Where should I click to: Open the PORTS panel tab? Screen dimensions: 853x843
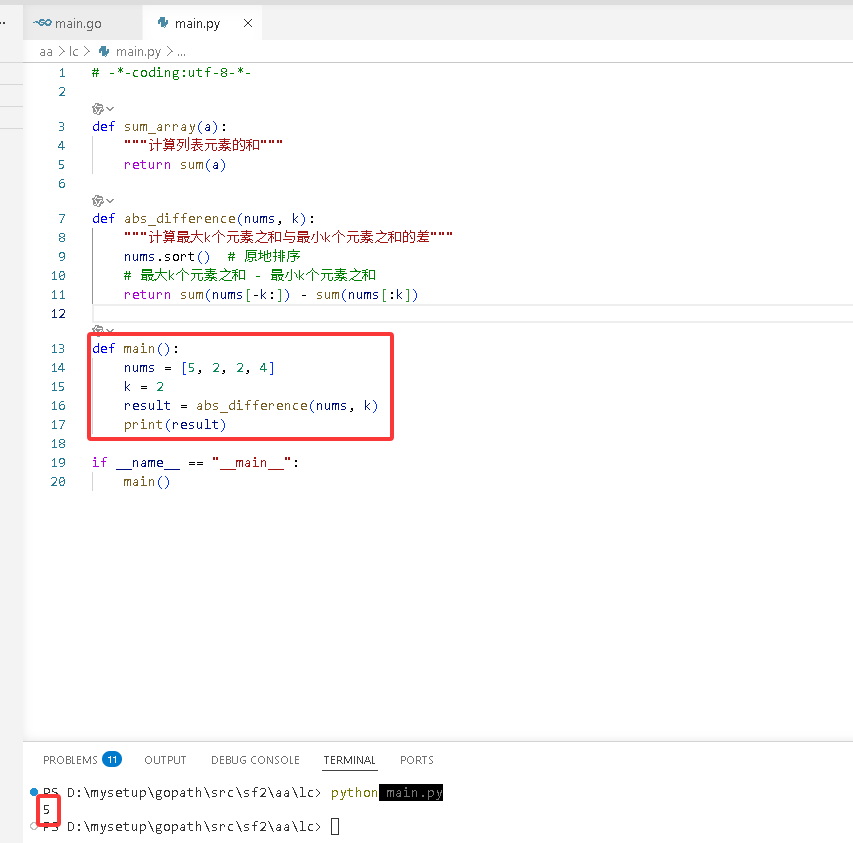[417, 760]
